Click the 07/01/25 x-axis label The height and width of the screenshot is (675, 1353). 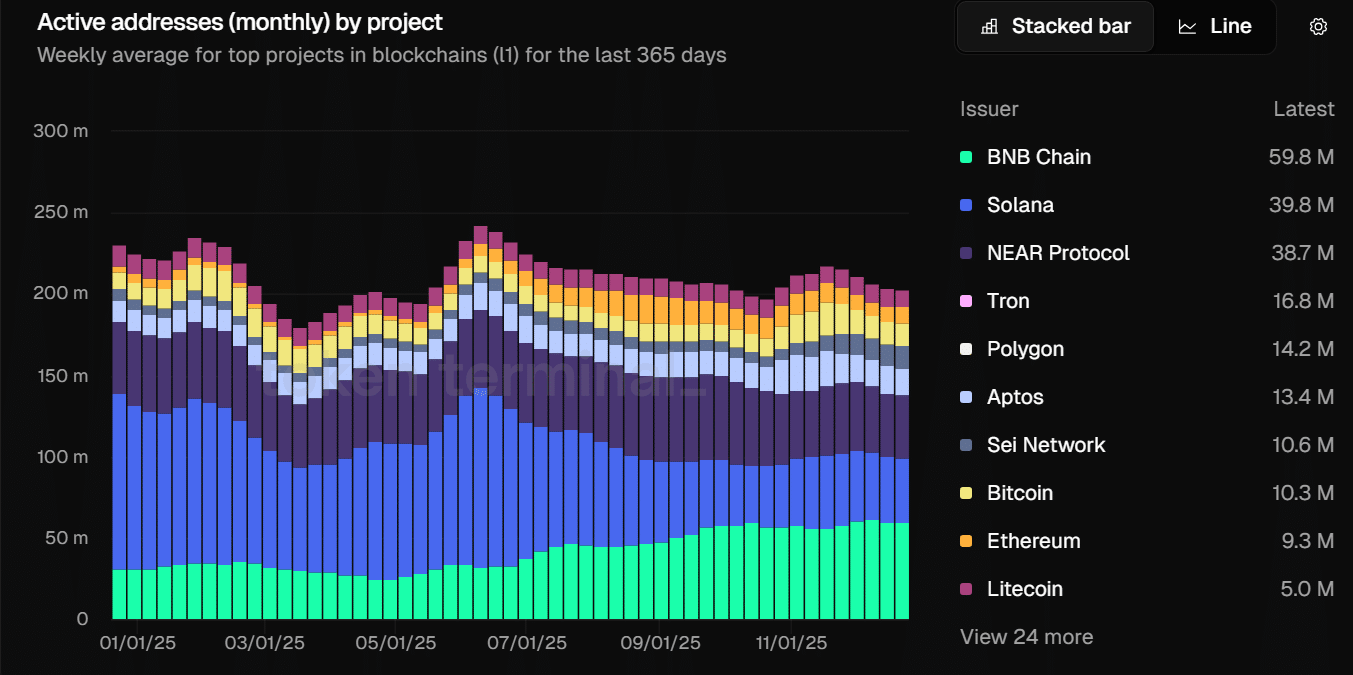tap(529, 643)
